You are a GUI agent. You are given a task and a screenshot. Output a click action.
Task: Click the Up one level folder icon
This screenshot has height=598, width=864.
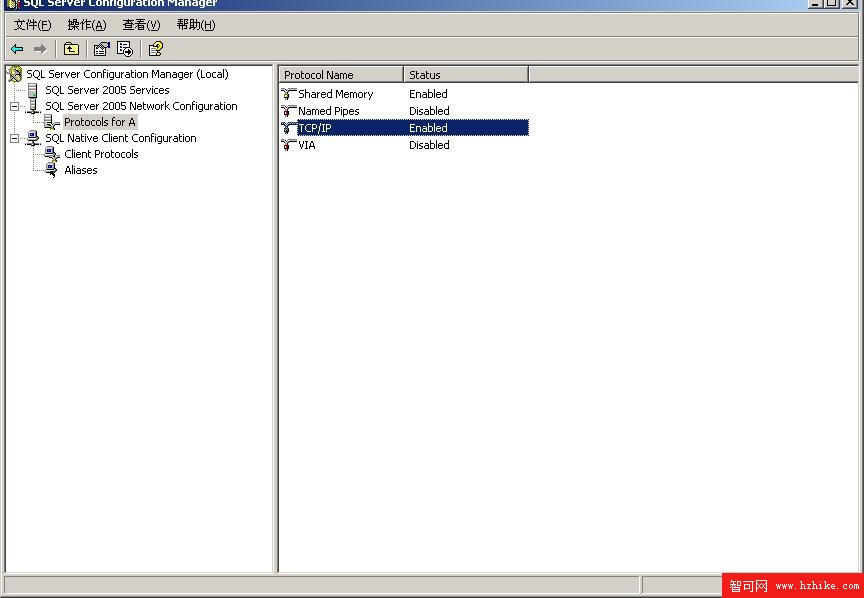click(x=71, y=49)
